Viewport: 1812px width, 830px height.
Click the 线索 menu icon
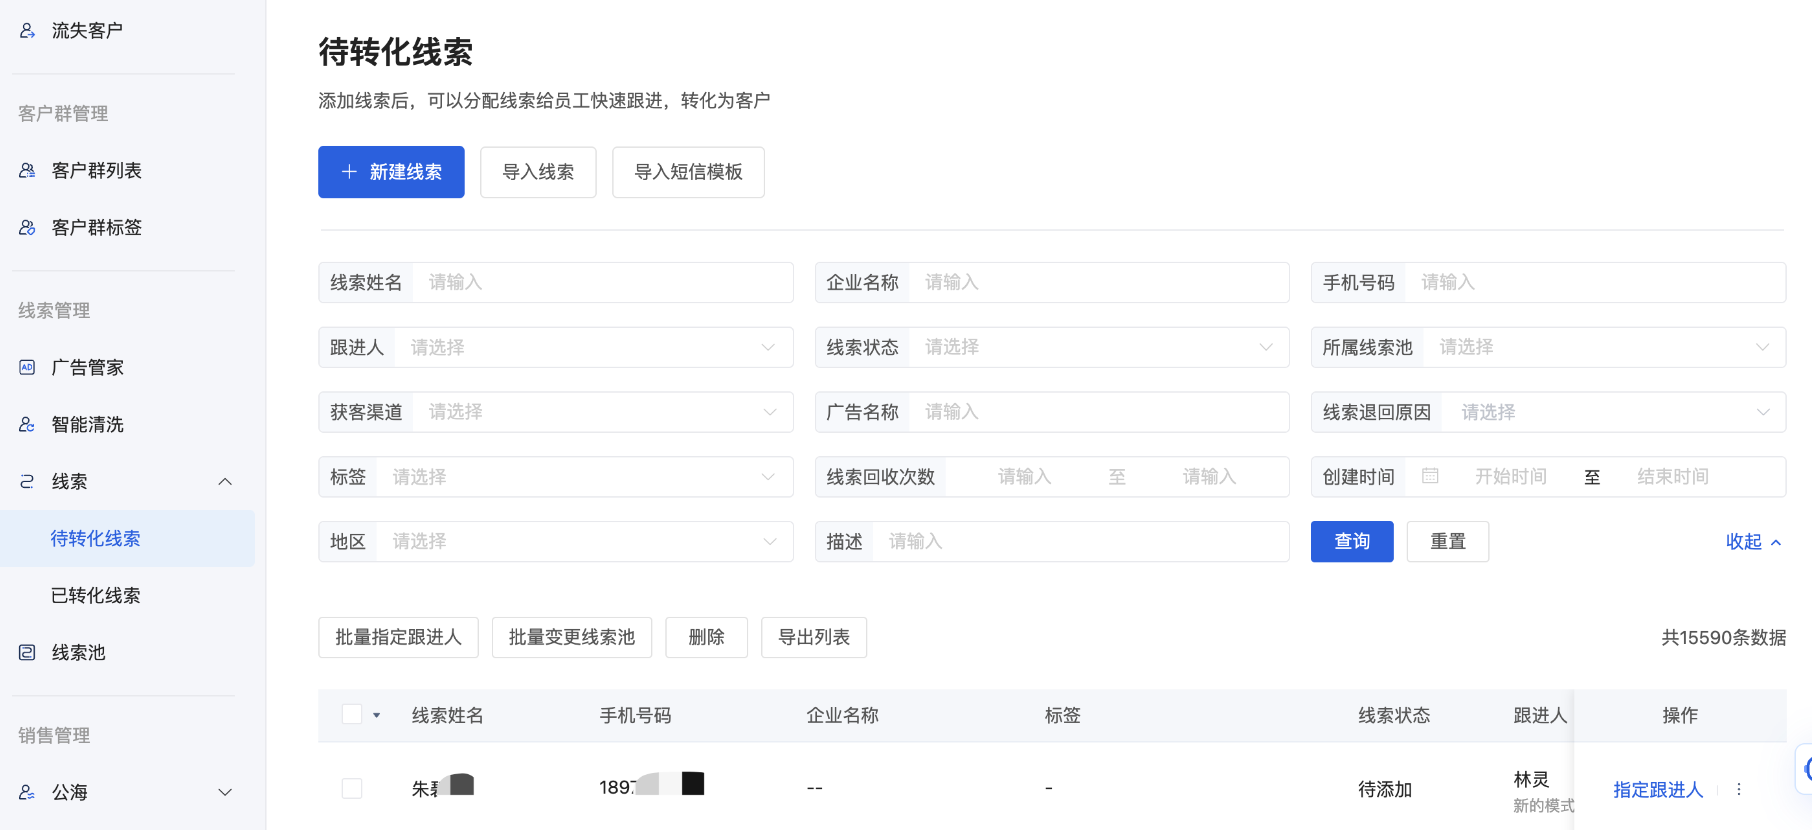27,482
